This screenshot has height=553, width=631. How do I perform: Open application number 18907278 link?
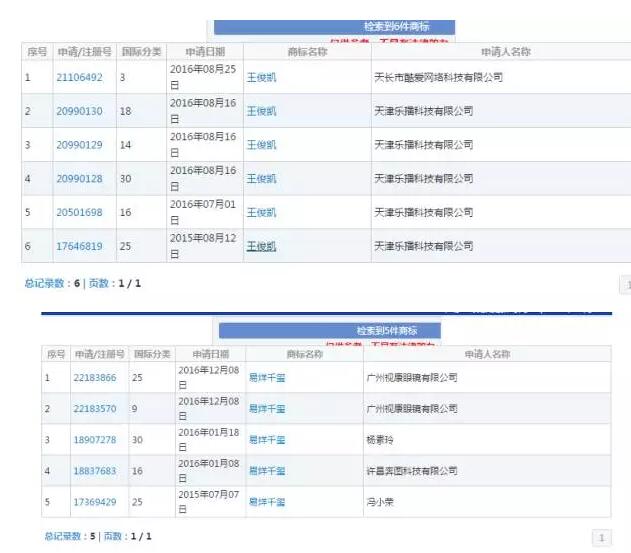tap(95, 440)
